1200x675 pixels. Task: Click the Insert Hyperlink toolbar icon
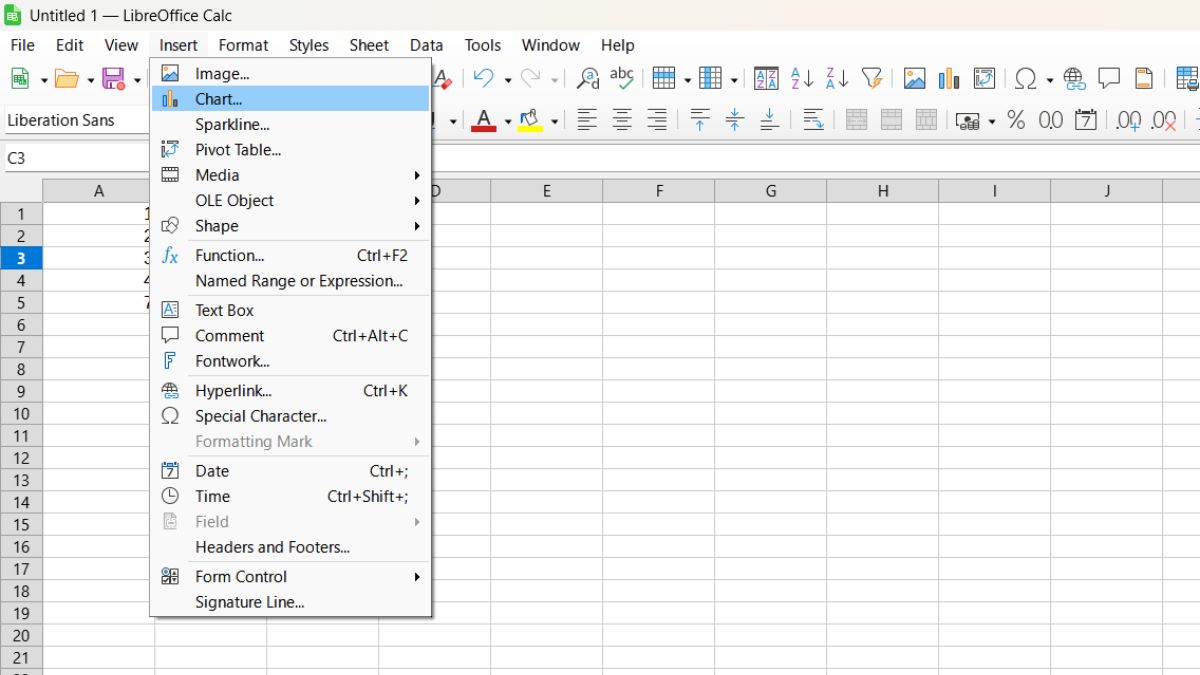point(1074,78)
